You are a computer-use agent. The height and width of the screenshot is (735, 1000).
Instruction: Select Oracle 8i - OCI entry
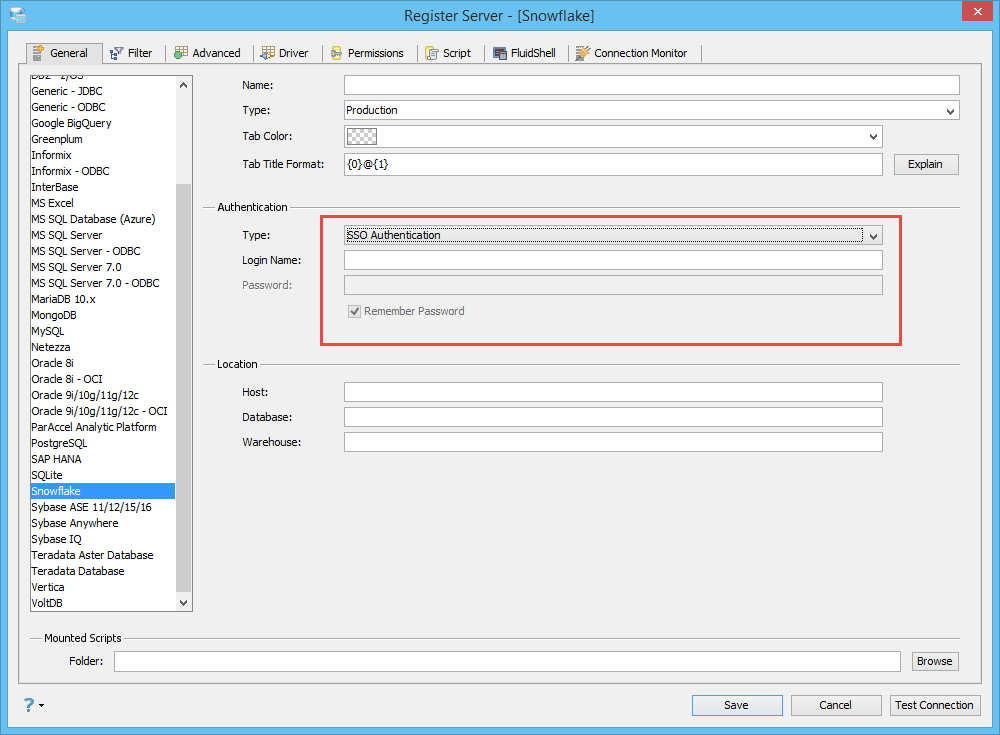103,379
